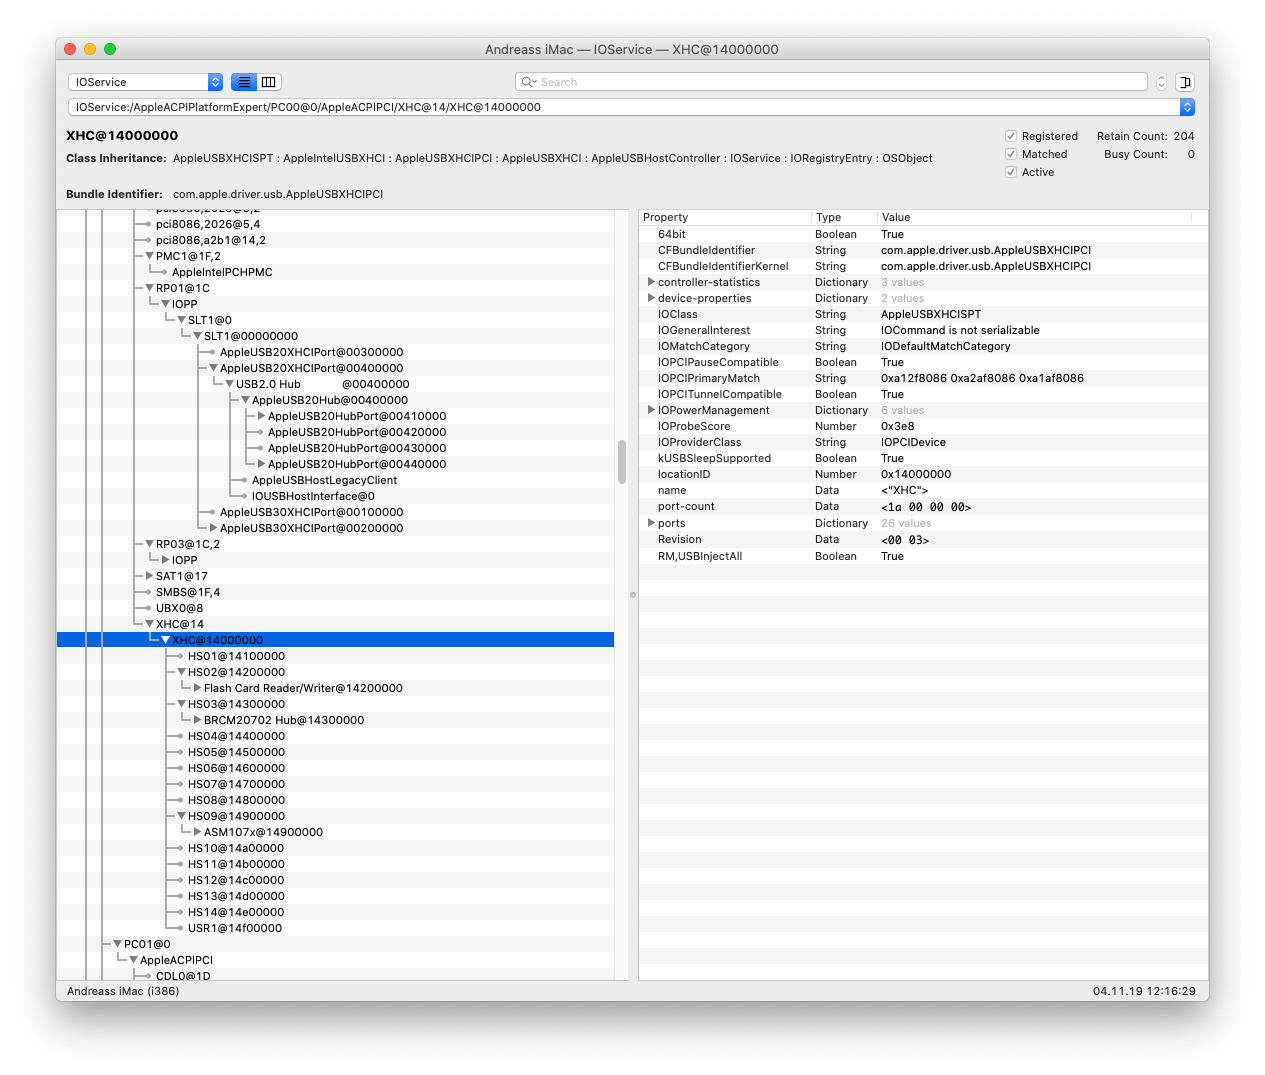
Task: Select the Revision property row
Action: pos(923,539)
